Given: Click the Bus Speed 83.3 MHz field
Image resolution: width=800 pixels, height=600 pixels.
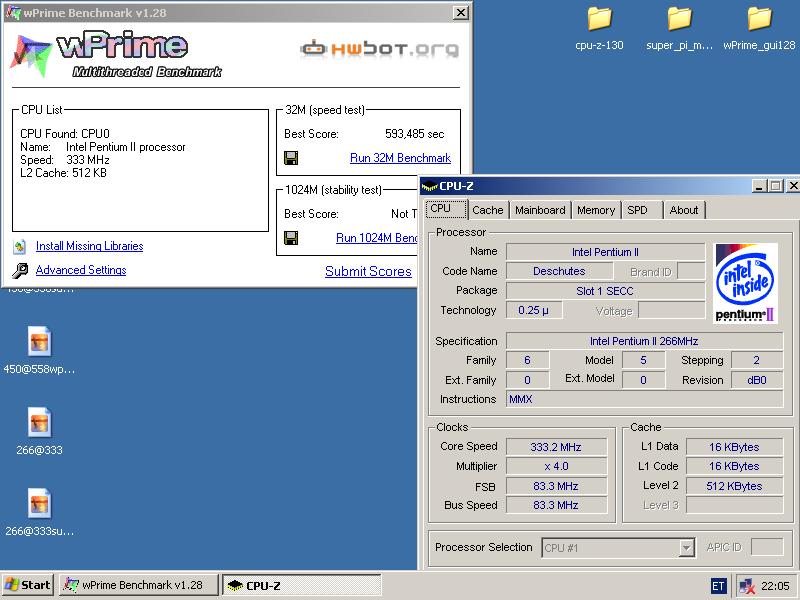Looking at the screenshot, I should click(556, 505).
